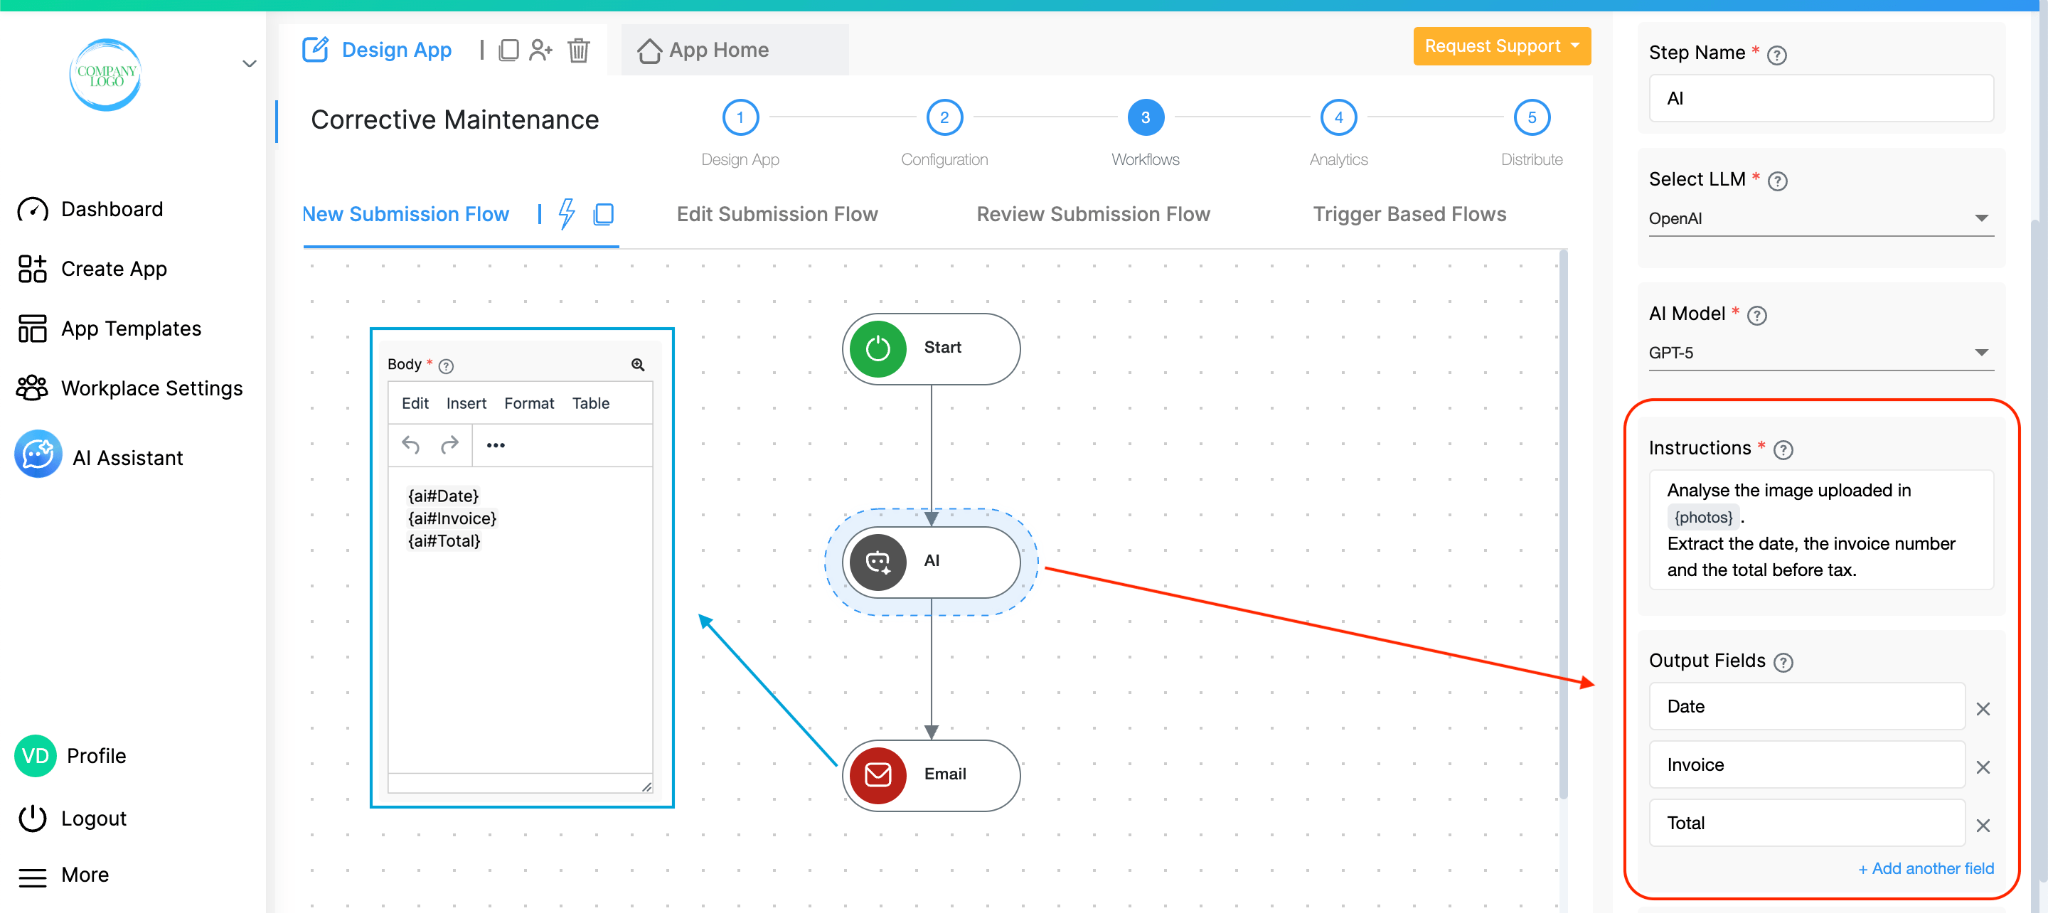Viewport: 2048px width, 913px height.
Task: Click + Add another field link
Action: (1926, 868)
